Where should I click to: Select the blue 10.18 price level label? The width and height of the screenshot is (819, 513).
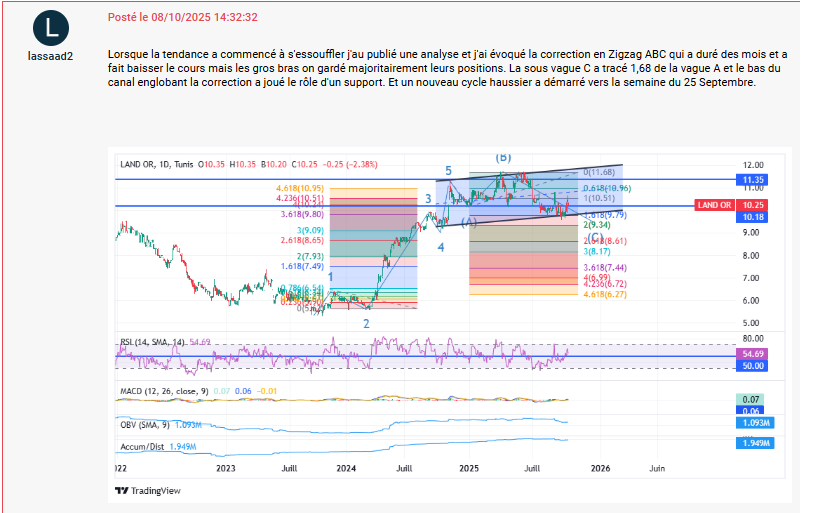(x=752, y=217)
